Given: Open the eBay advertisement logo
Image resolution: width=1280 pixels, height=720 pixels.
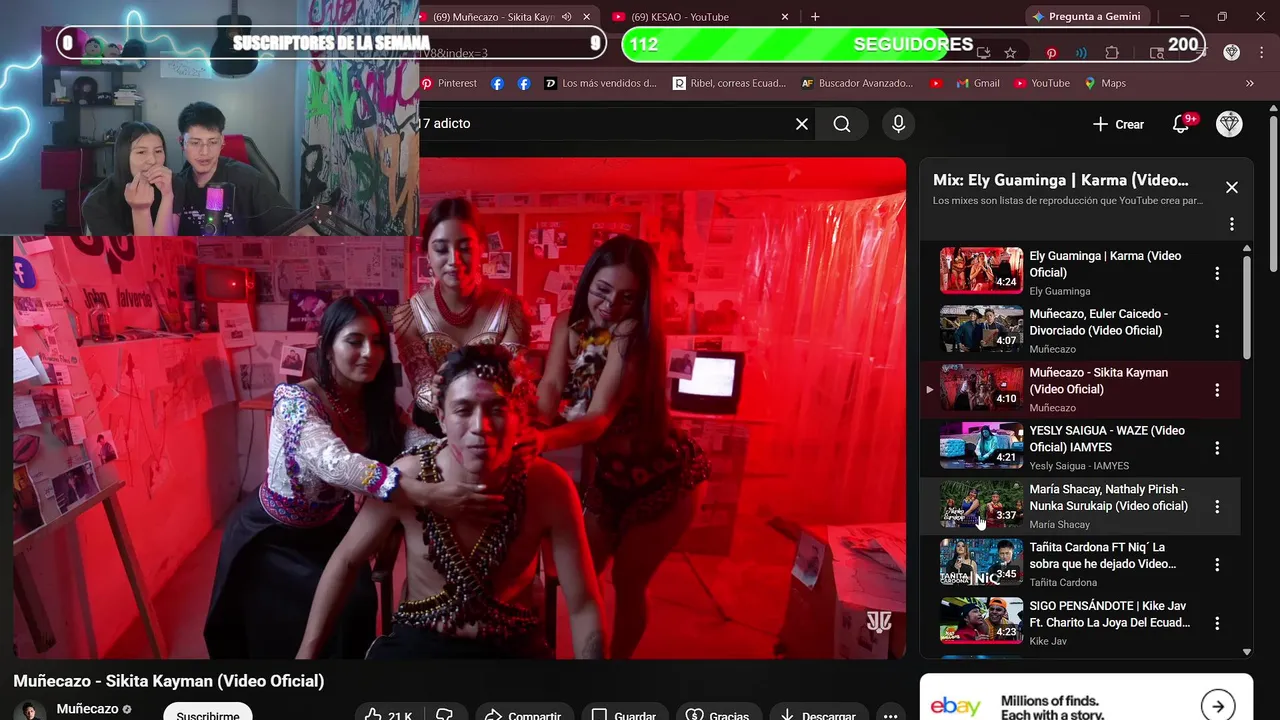Looking at the screenshot, I should coord(956,707).
